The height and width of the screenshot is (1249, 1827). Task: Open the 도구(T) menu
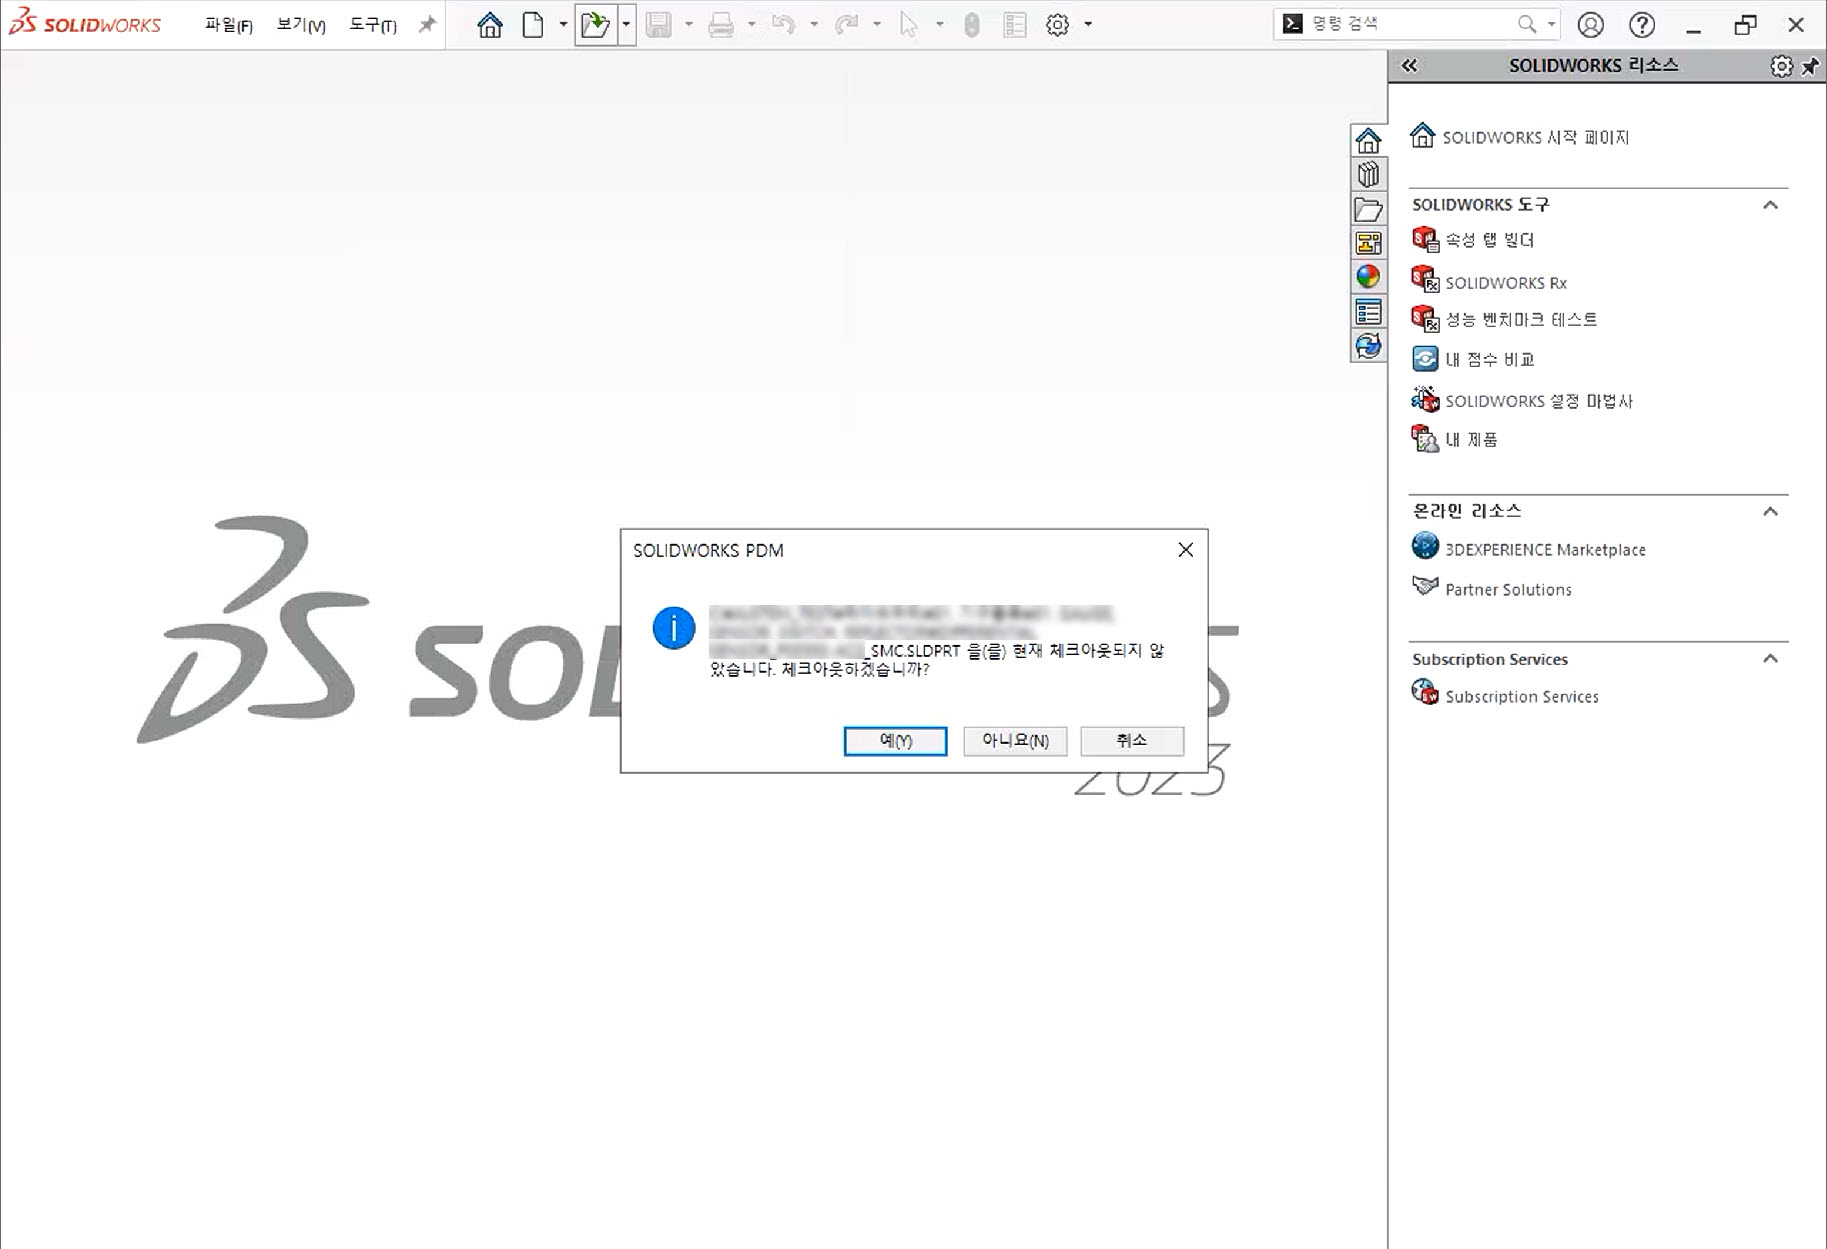373,25
